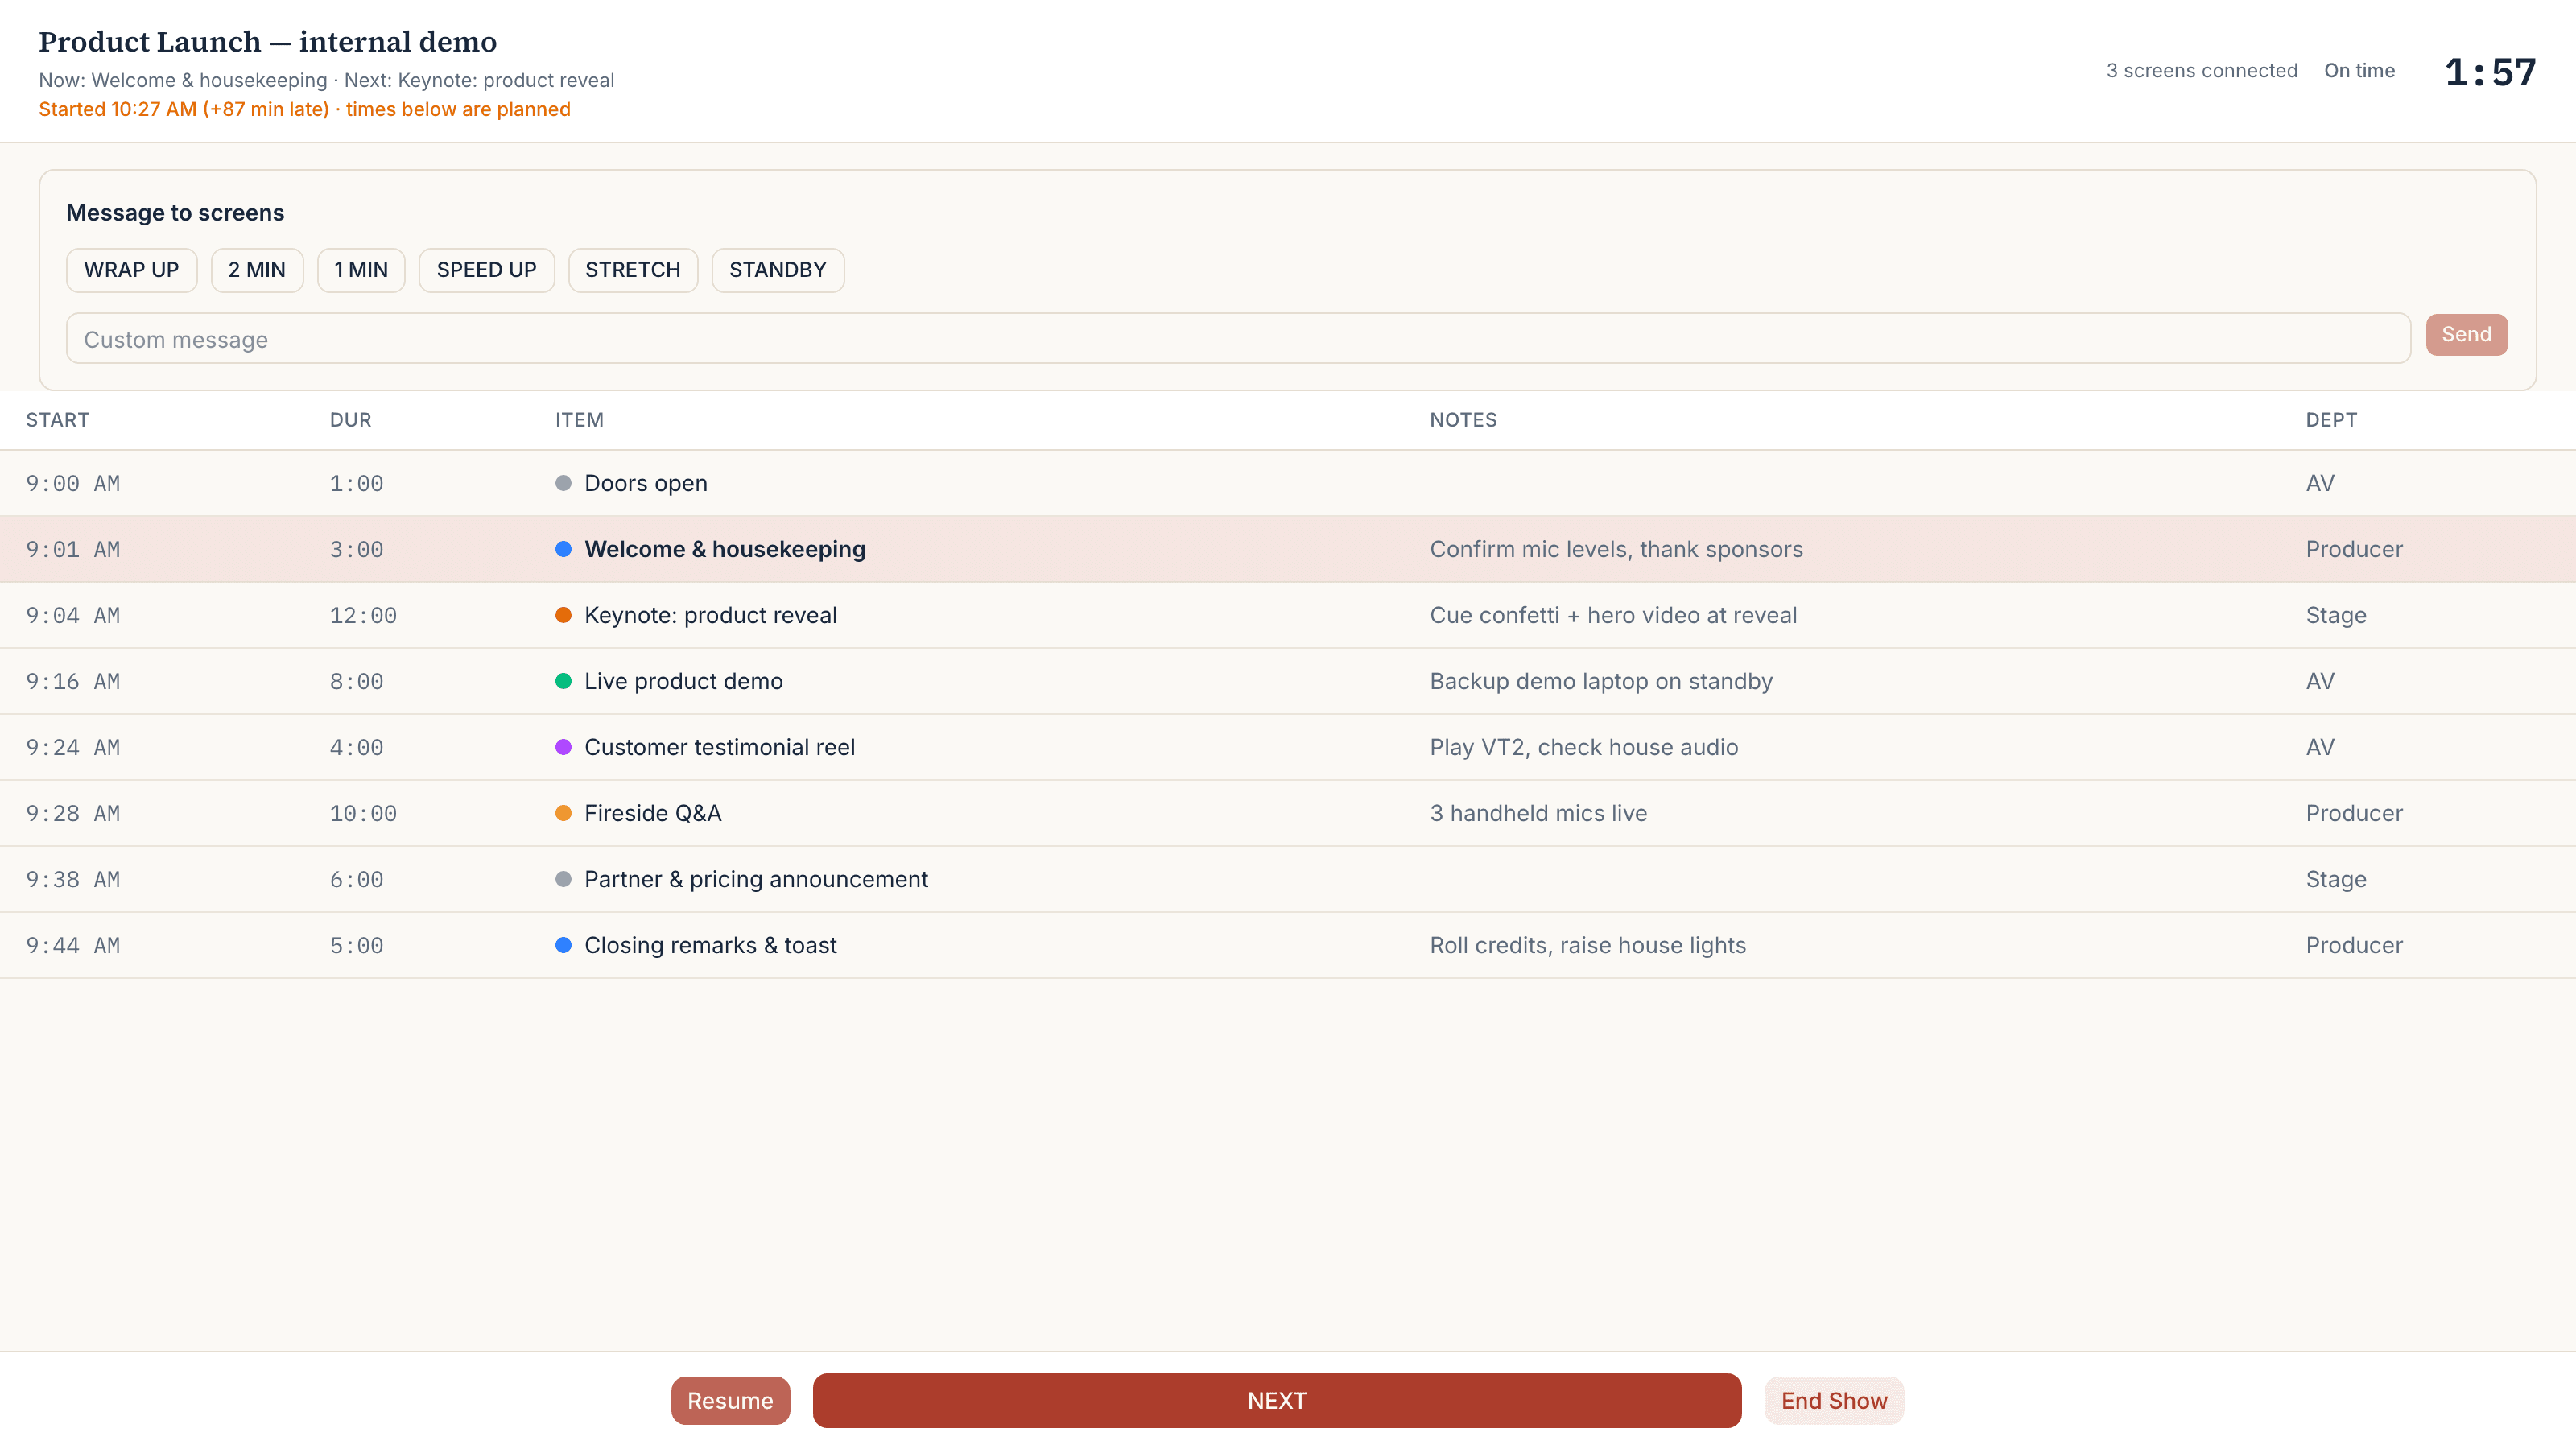
Task: Click the green dot beside Live product demo
Action: click(563, 681)
